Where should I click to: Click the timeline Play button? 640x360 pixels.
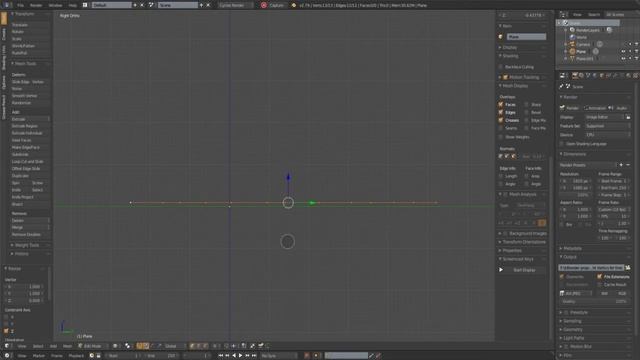[x=240, y=356]
